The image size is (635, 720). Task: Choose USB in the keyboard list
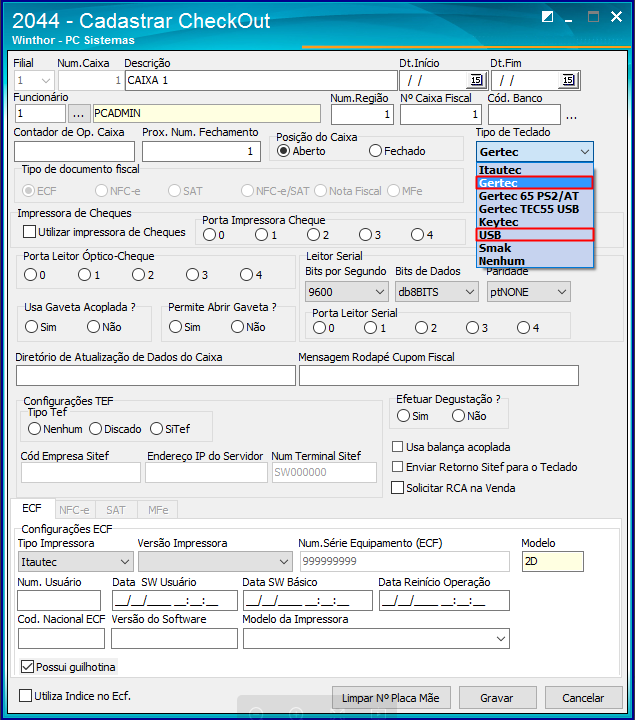(535, 235)
